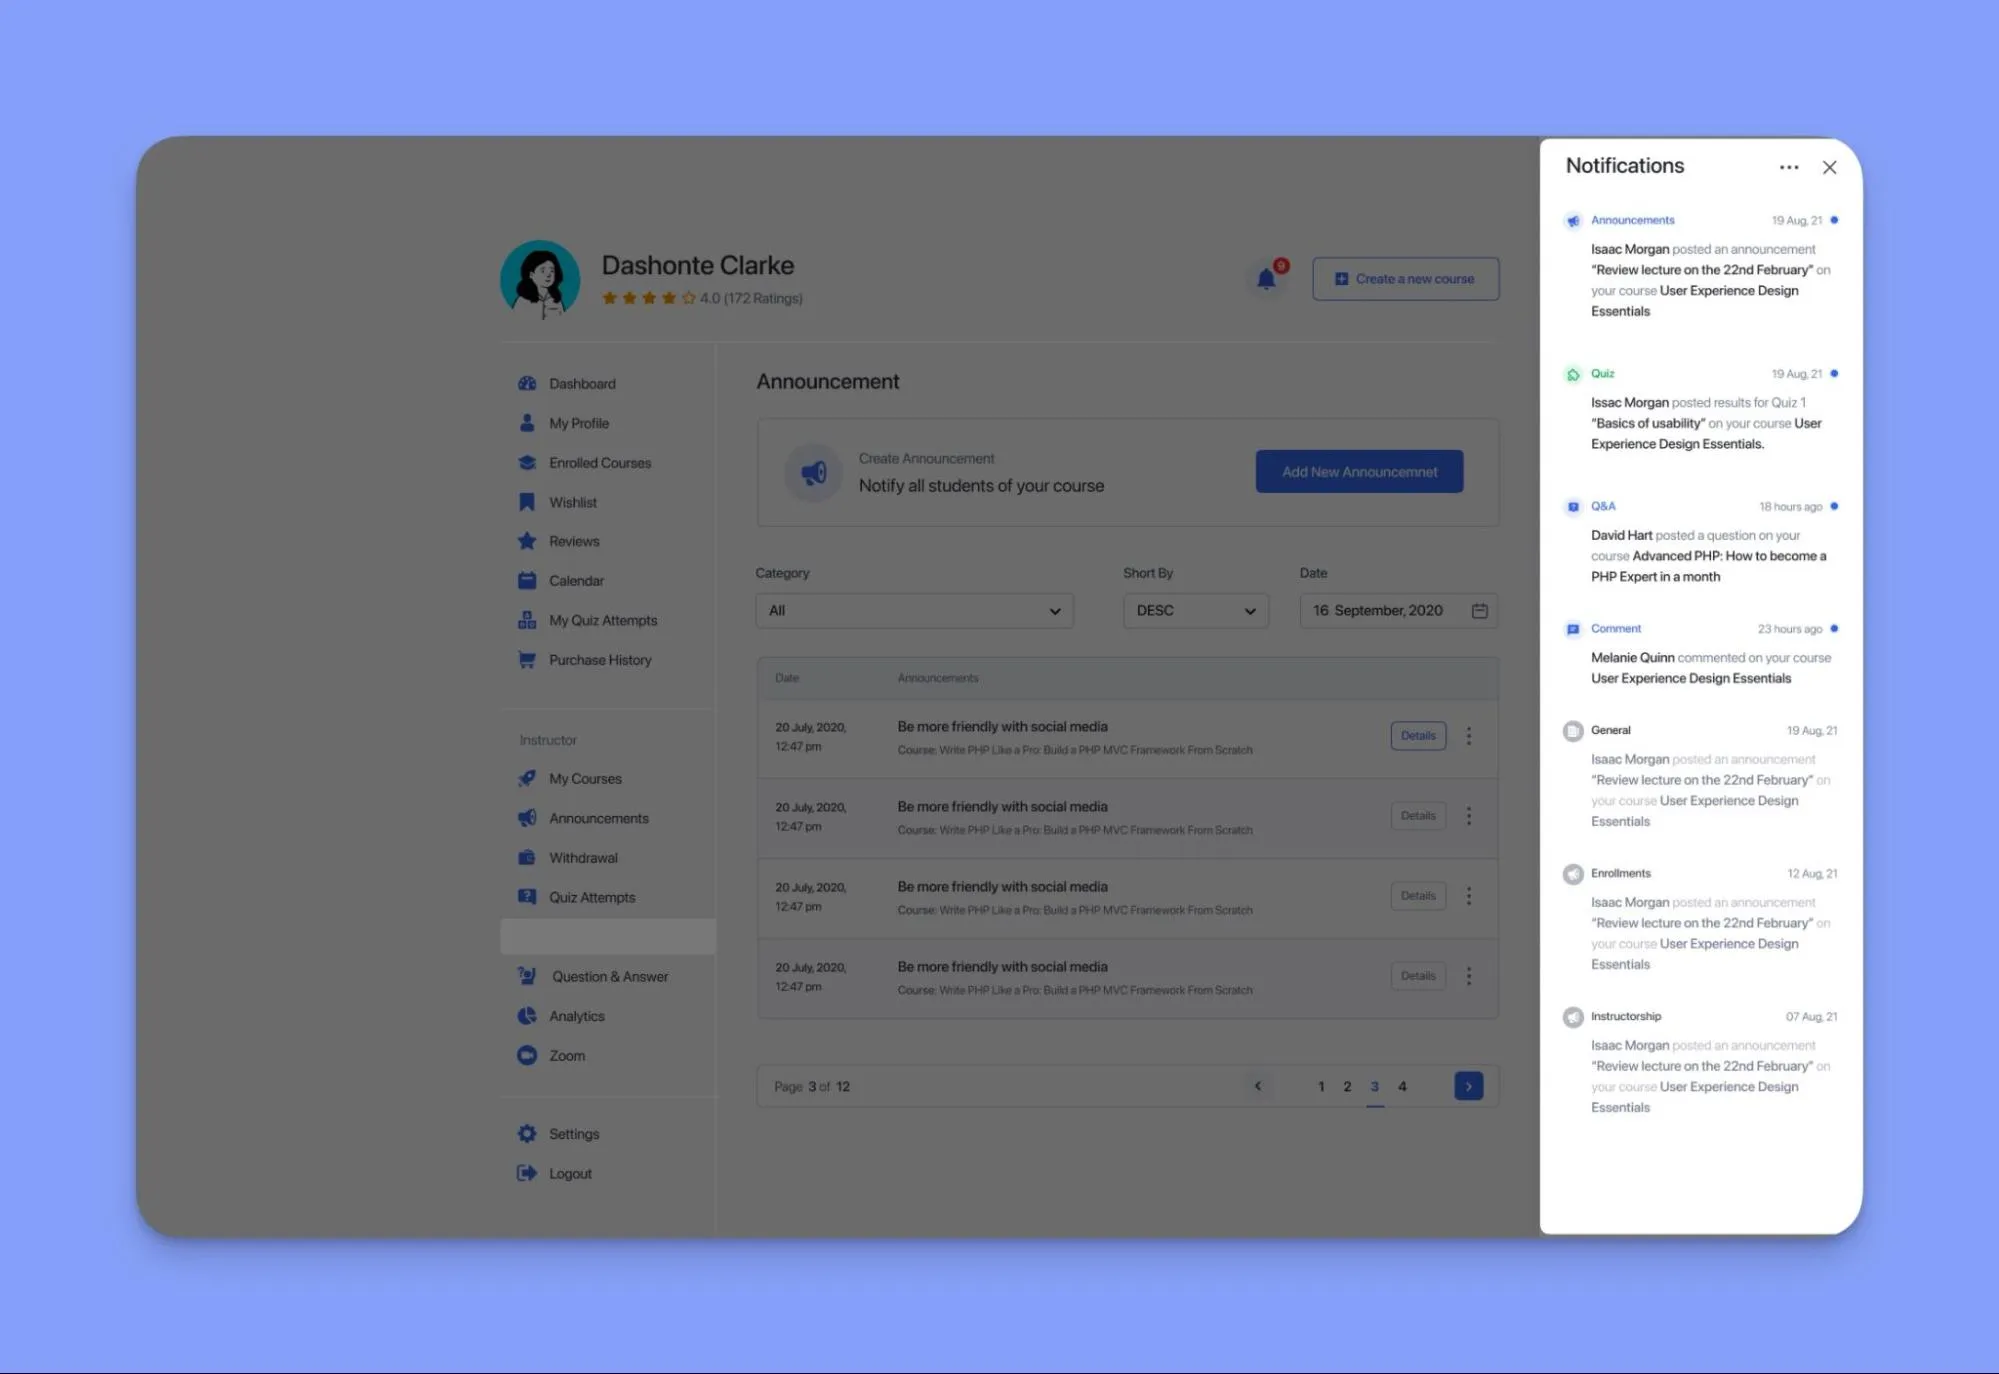Go to next page blue arrow
Viewport: 1999px width, 1374px height.
coord(1468,1086)
